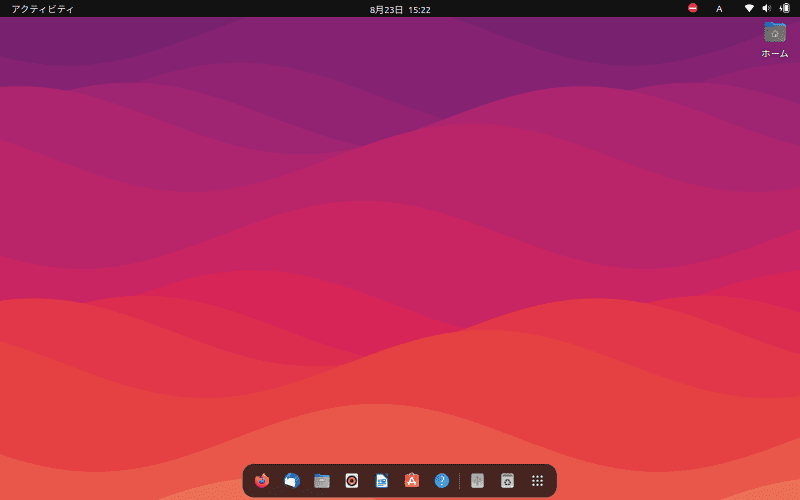The width and height of the screenshot is (800, 500).
Task: Click the volume speaker icon
Action: click(767, 8)
